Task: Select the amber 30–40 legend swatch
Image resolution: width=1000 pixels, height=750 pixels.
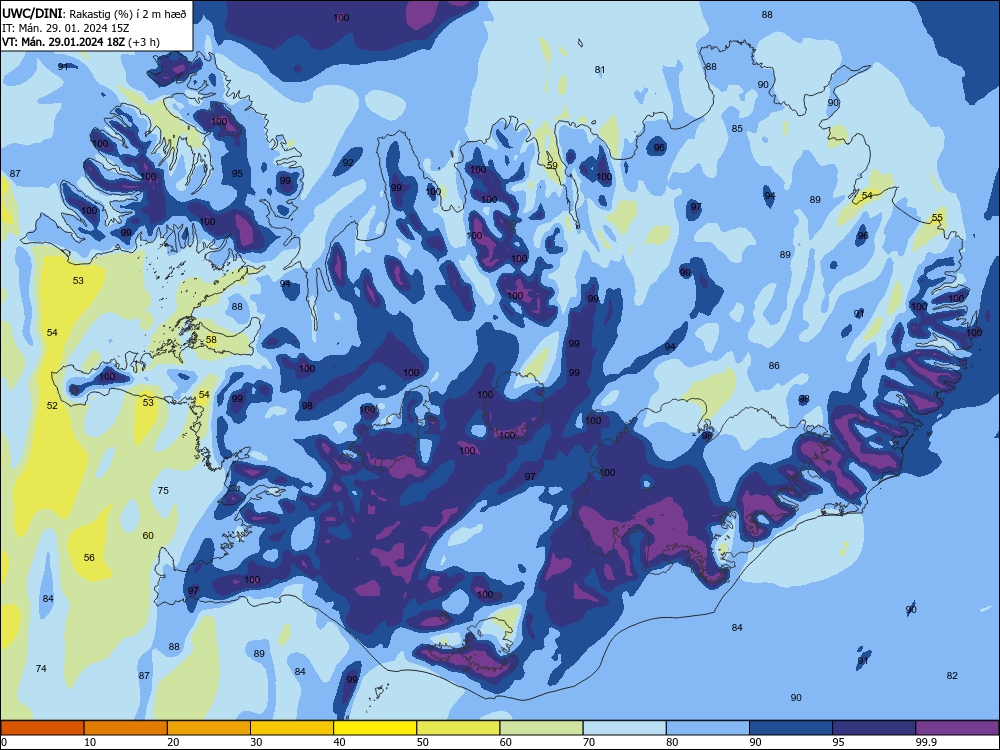Action: tap(292, 728)
